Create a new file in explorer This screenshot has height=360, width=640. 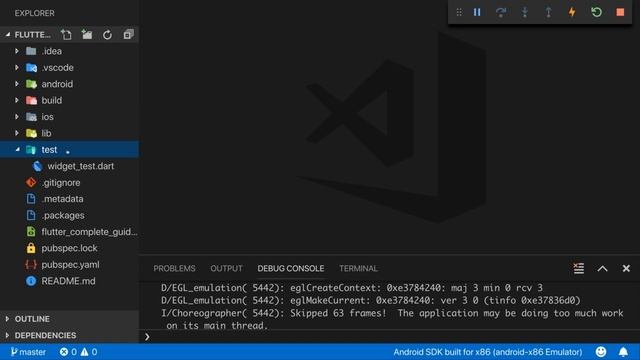click(x=66, y=35)
